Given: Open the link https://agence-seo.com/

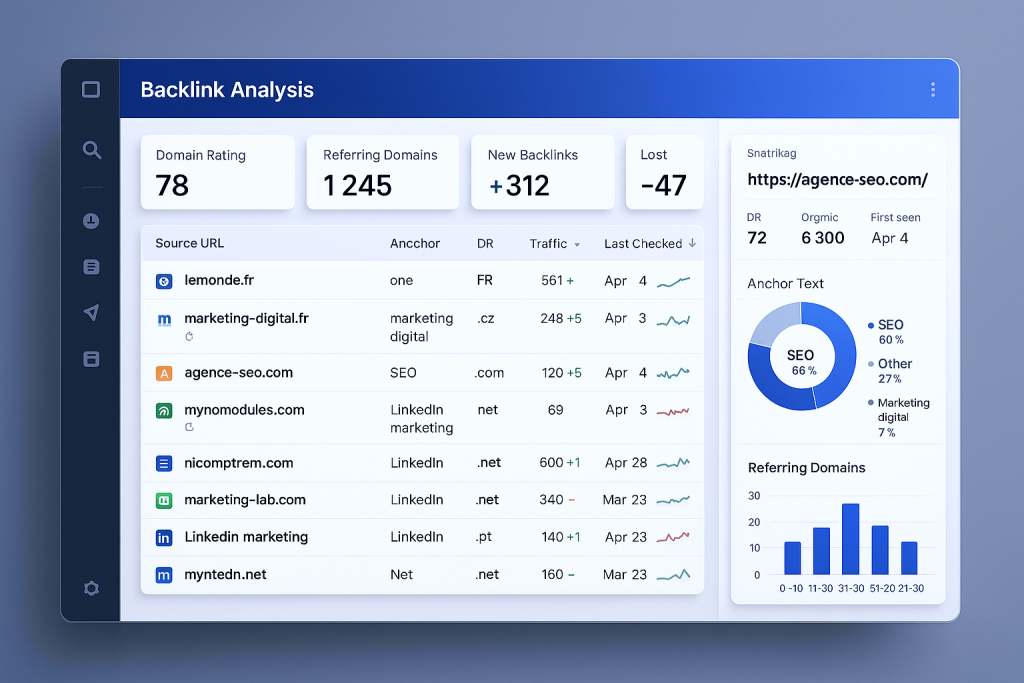Looking at the screenshot, I should tap(838, 180).
